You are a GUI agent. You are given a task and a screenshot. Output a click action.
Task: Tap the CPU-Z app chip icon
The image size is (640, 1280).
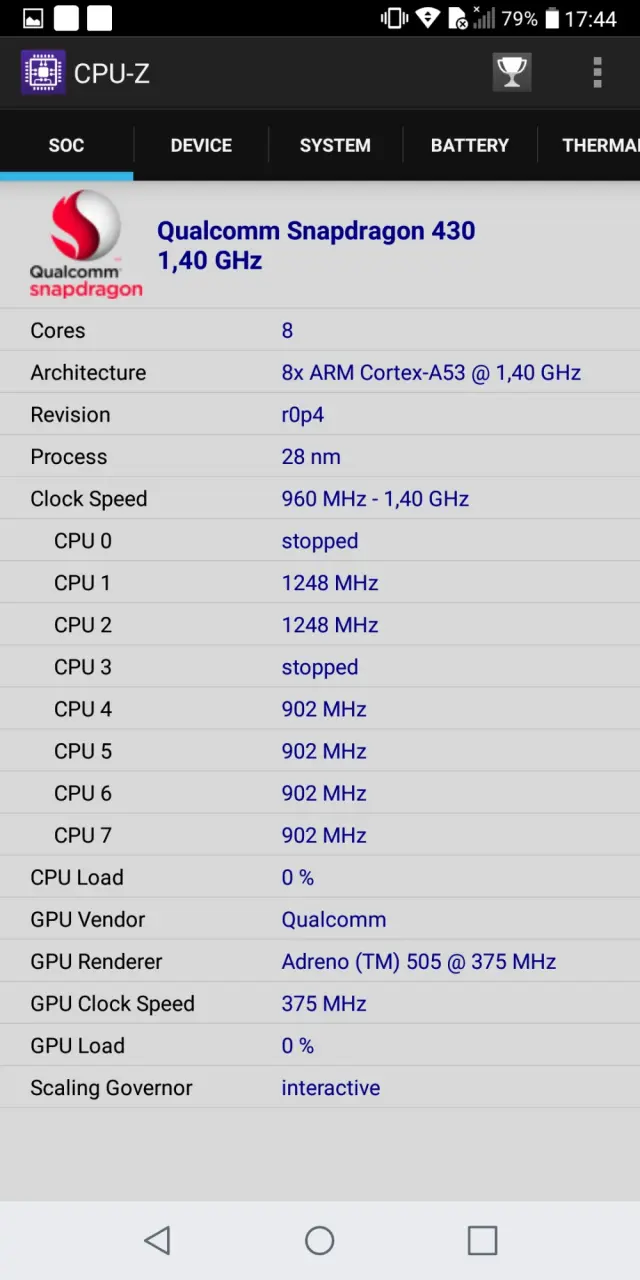(x=43, y=73)
